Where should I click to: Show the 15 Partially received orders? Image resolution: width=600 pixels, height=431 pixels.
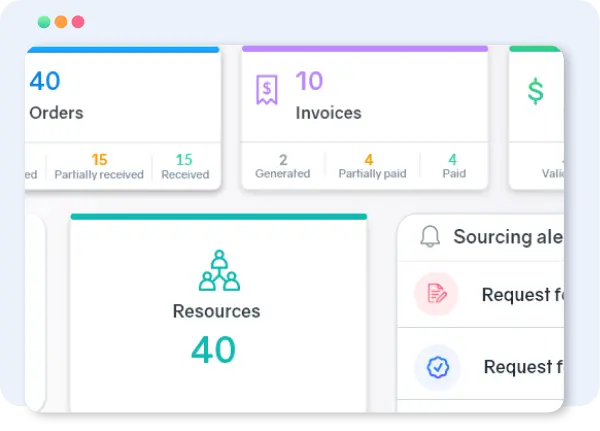(x=99, y=166)
